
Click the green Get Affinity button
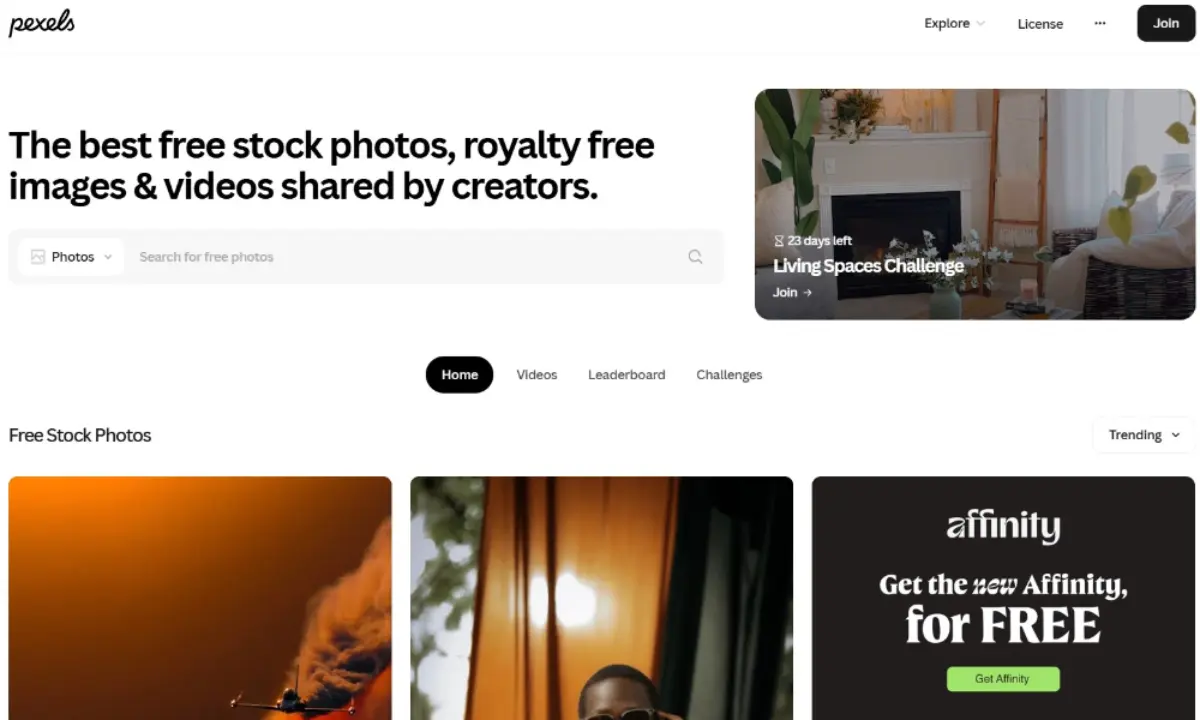tap(1003, 679)
